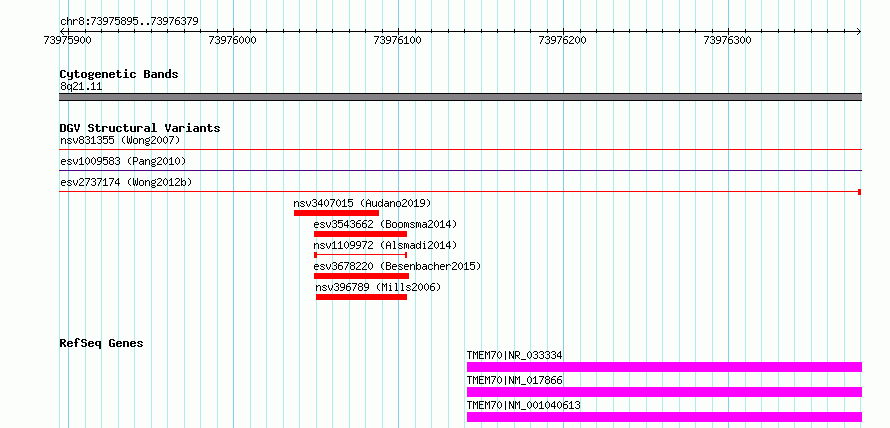This screenshot has height=428, width=890.
Task: Click the red bar under nsv3407015
Action: 336,213
